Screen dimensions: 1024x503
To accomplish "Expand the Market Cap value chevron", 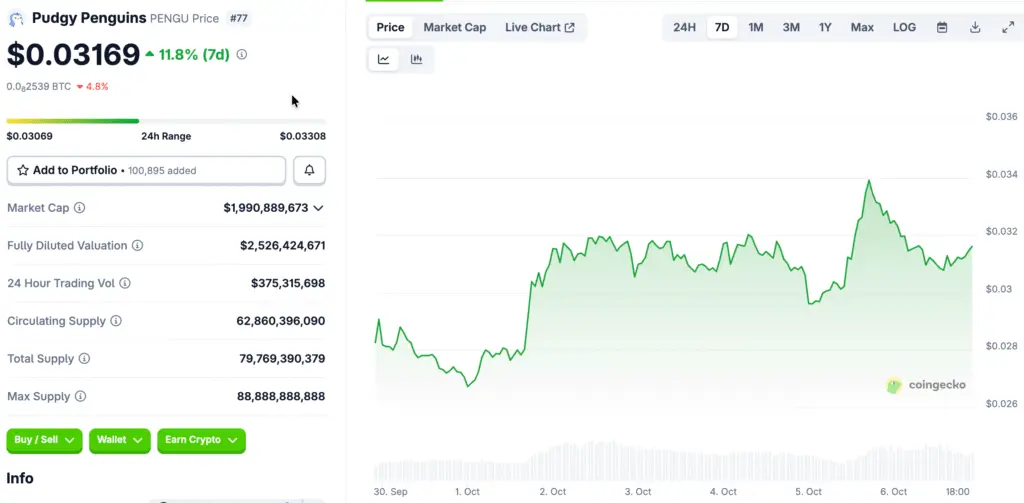I will pos(319,208).
